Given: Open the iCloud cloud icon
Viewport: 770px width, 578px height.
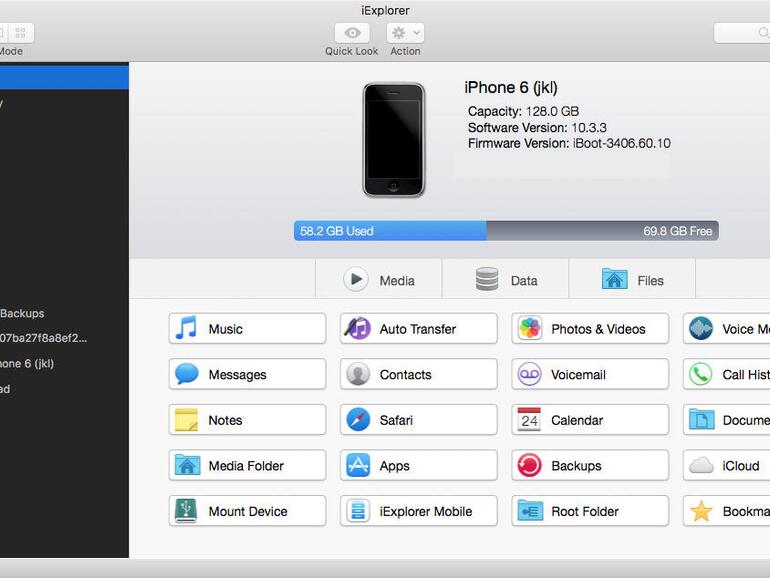Looking at the screenshot, I should [x=701, y=466].
